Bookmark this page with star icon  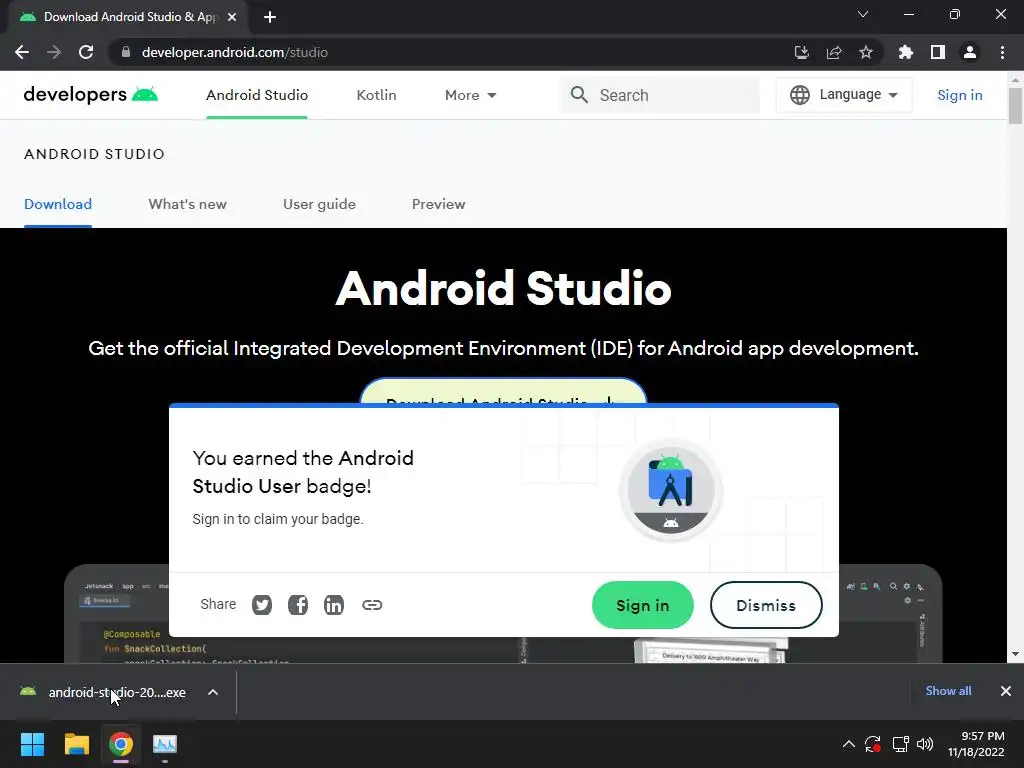pos(866,52)
